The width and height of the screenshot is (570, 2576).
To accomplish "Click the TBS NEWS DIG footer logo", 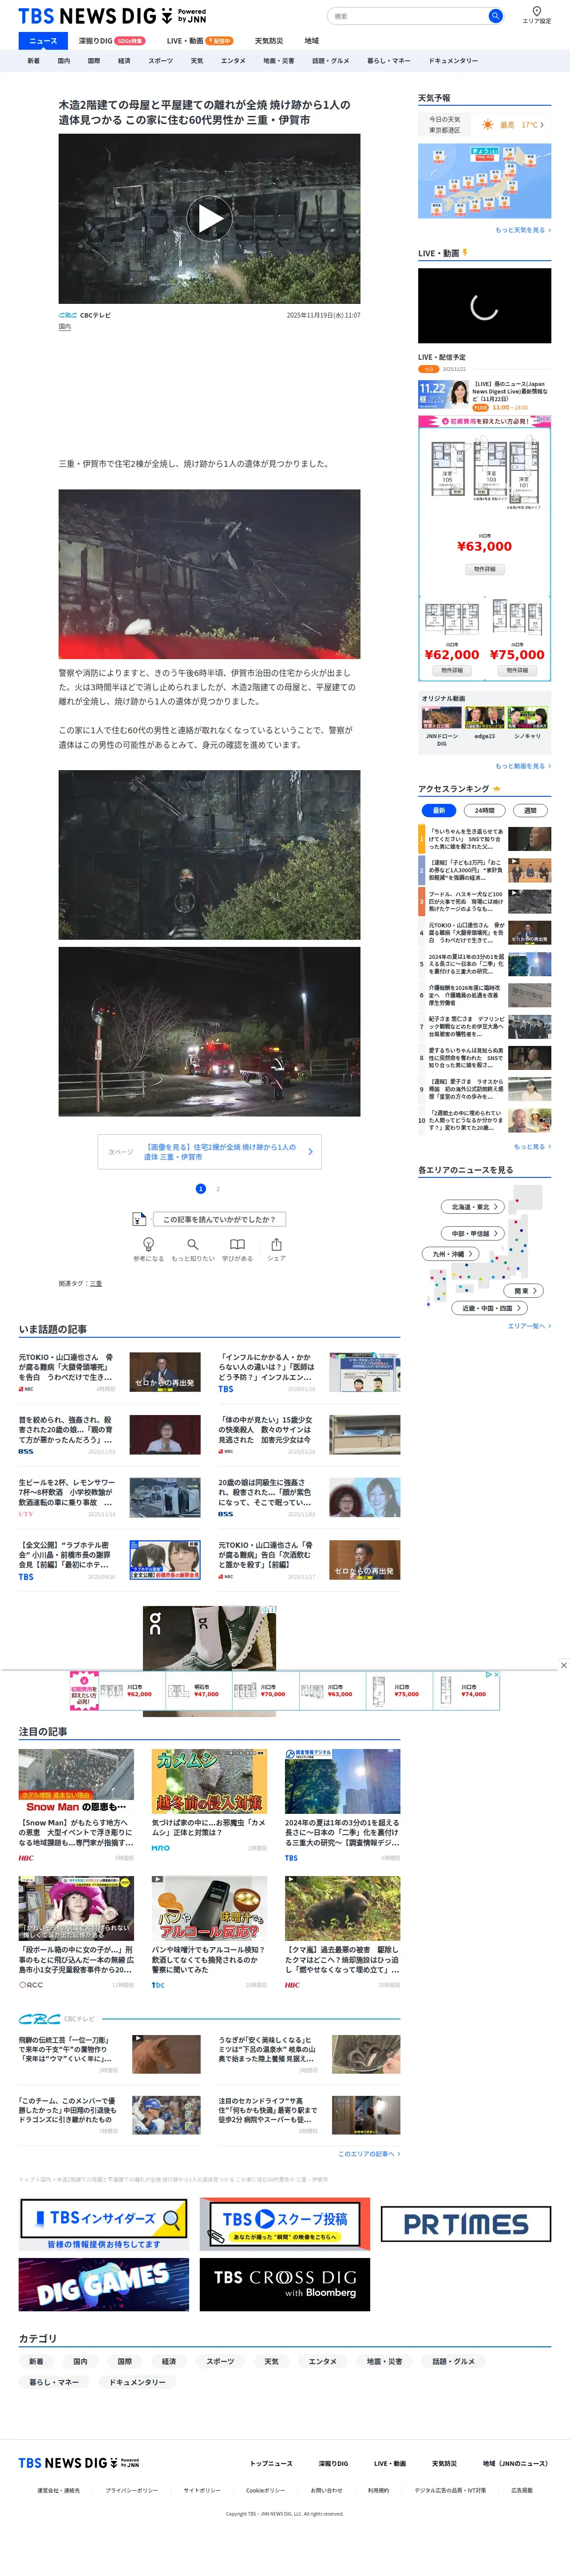I will pos(79,2463).
